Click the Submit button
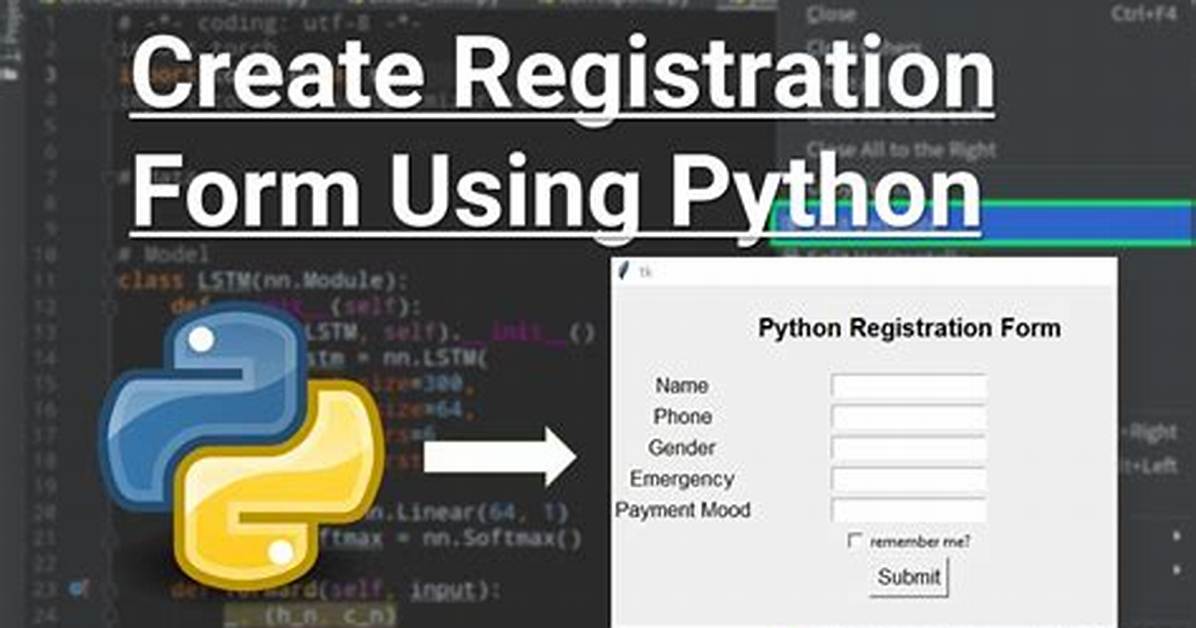This screenshot has height=628, width=1196. 908,577
